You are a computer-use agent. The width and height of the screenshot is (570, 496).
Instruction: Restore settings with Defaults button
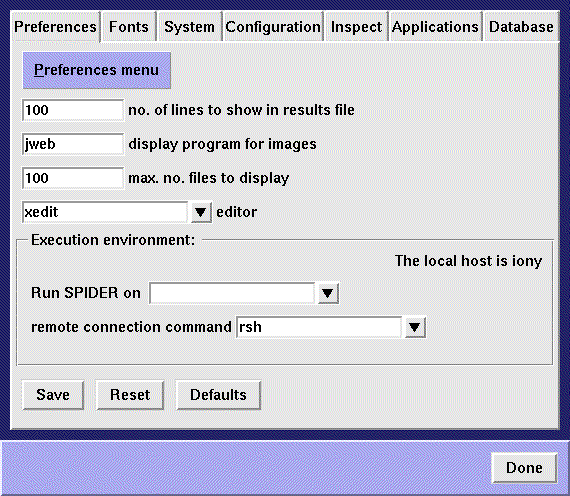[x=218, y=395]
